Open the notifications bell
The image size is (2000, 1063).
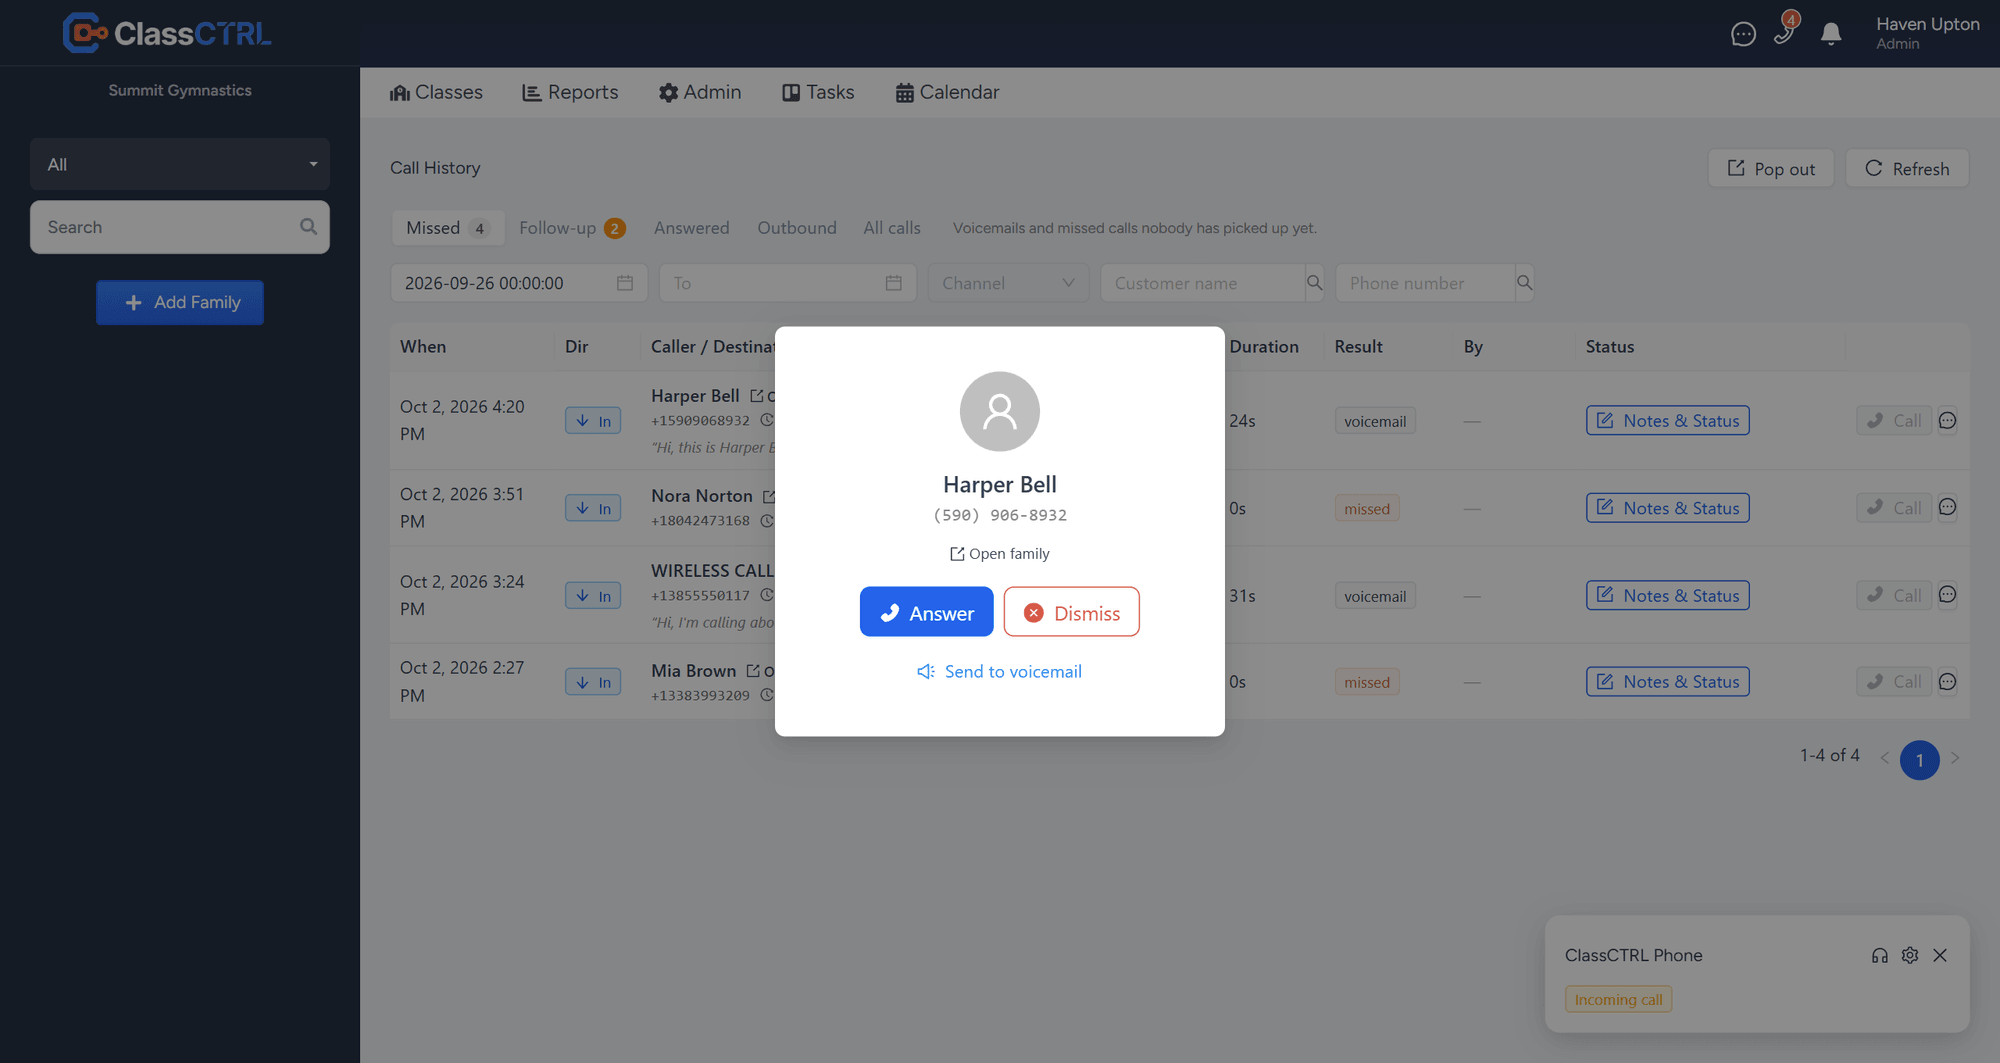click(x=1831, y=34)
